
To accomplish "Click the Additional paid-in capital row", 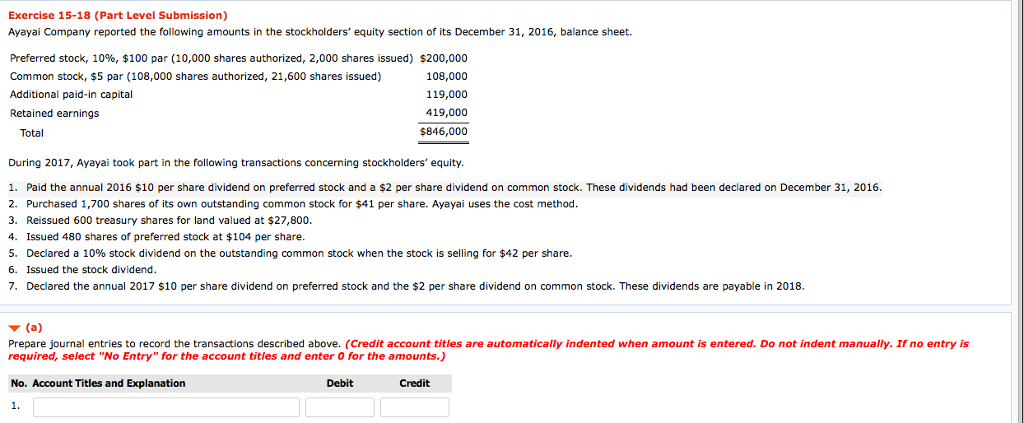I will (71, 94).
